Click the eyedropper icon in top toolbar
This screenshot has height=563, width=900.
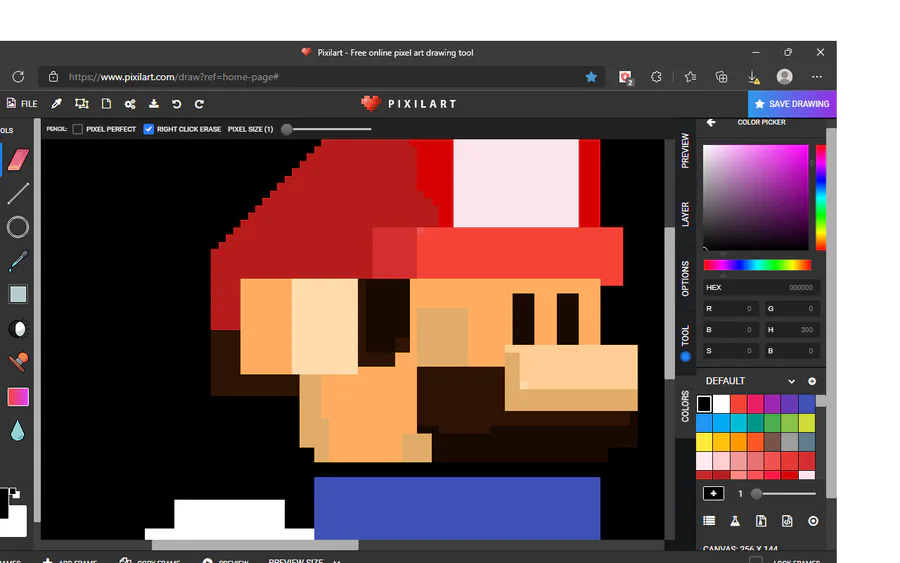tap(56, 104)
